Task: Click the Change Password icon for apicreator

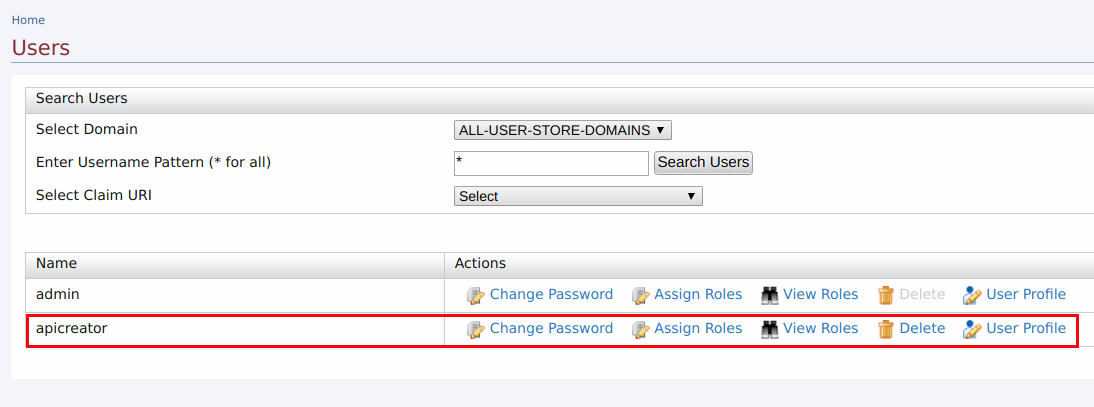Action: 475,329
